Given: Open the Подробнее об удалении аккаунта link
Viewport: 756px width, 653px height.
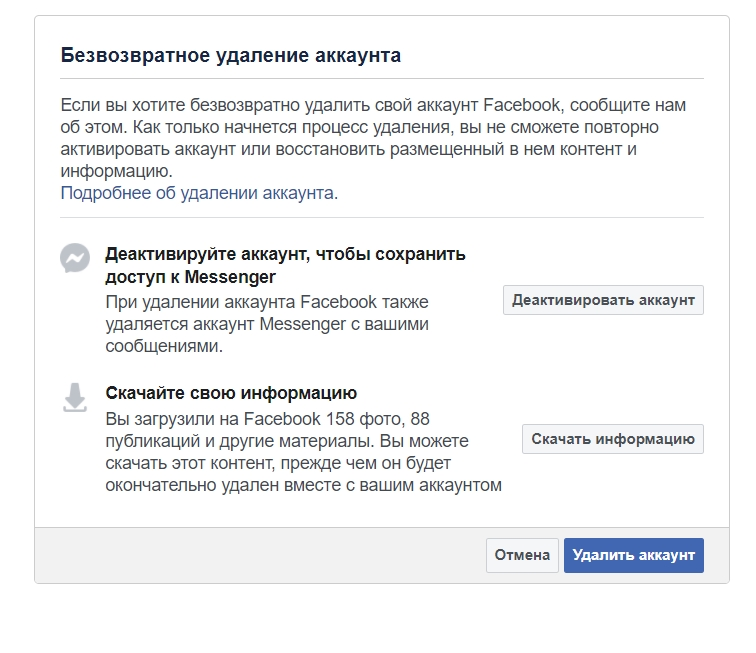Looking at the screenshot, I should click(199, 193).
